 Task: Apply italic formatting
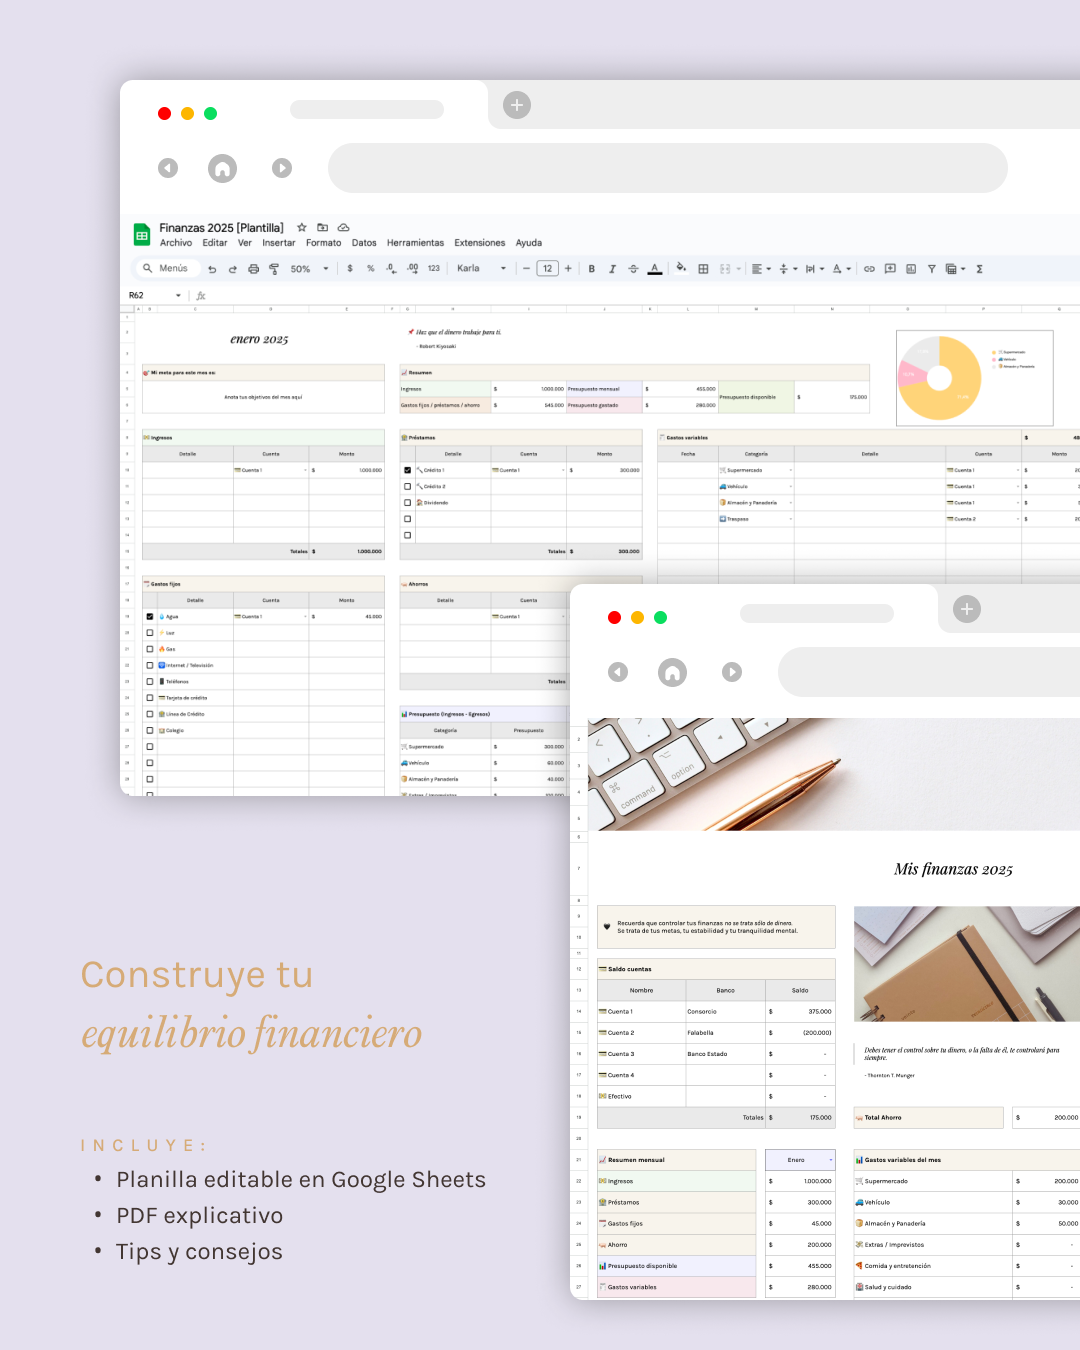(612, 269)
